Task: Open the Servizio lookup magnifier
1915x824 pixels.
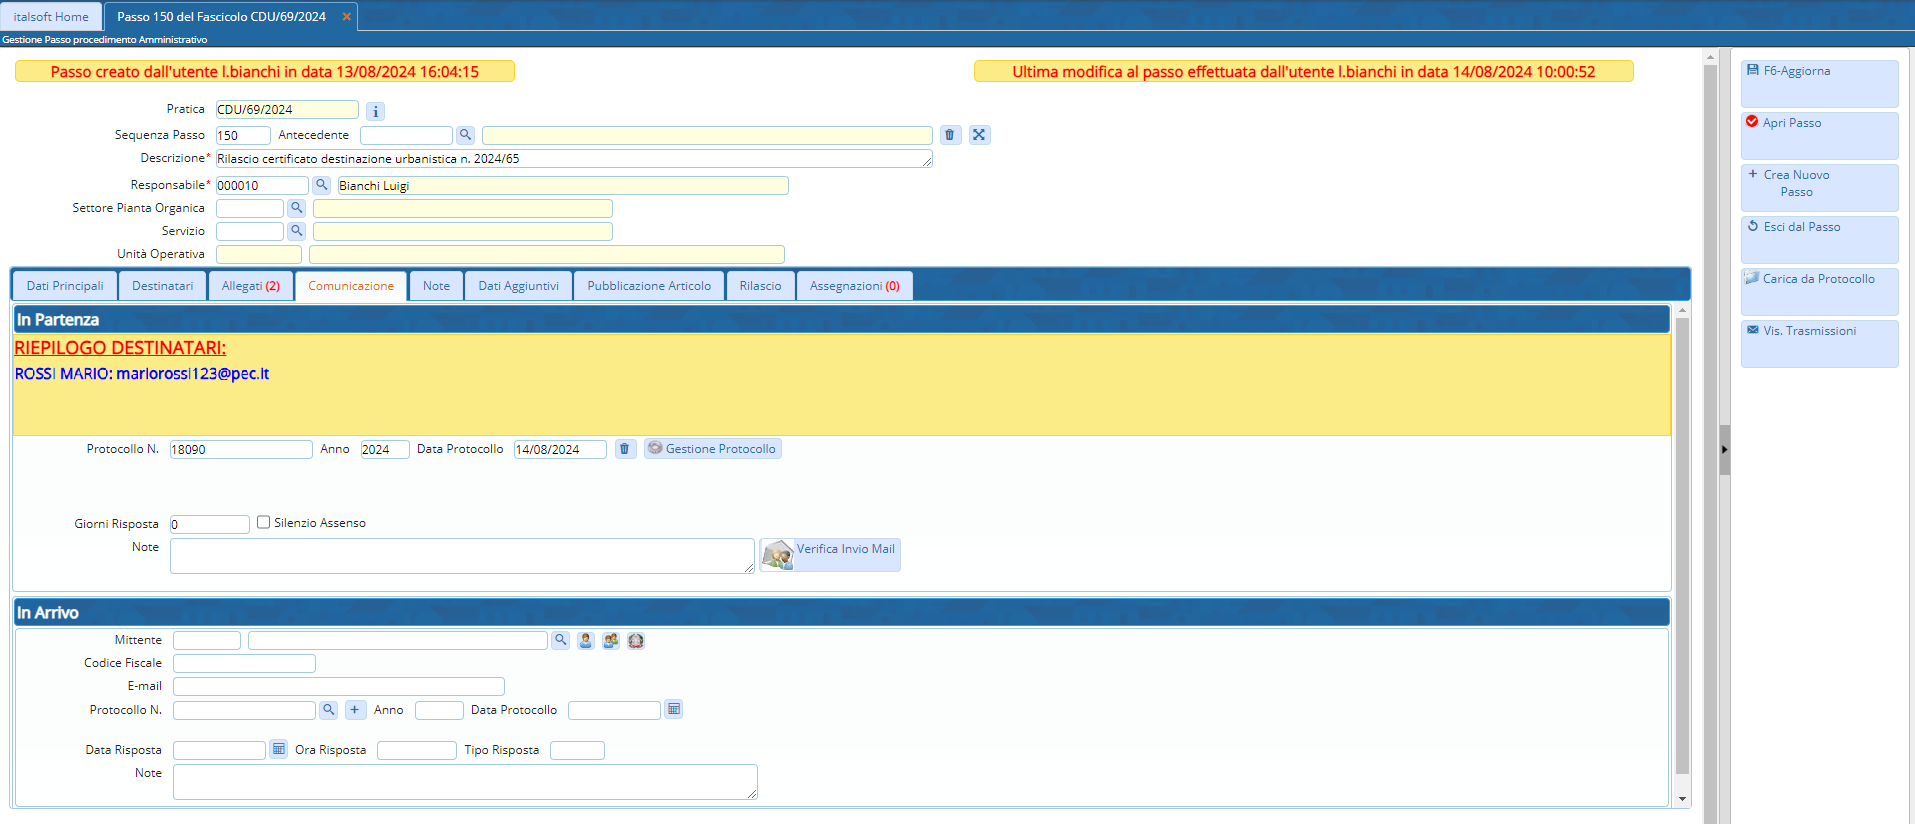Action: pos(297,231)
